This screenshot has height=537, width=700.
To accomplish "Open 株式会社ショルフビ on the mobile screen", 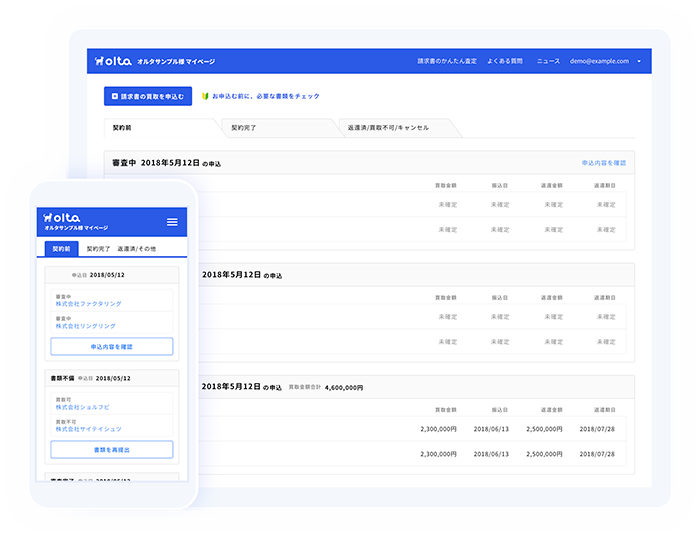I will (82, 407).
